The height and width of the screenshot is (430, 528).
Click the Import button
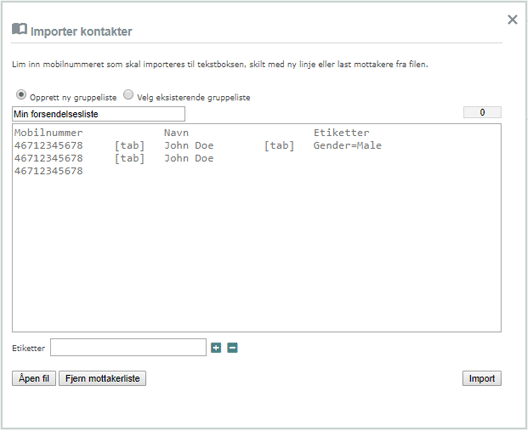(x=482, y=378)
